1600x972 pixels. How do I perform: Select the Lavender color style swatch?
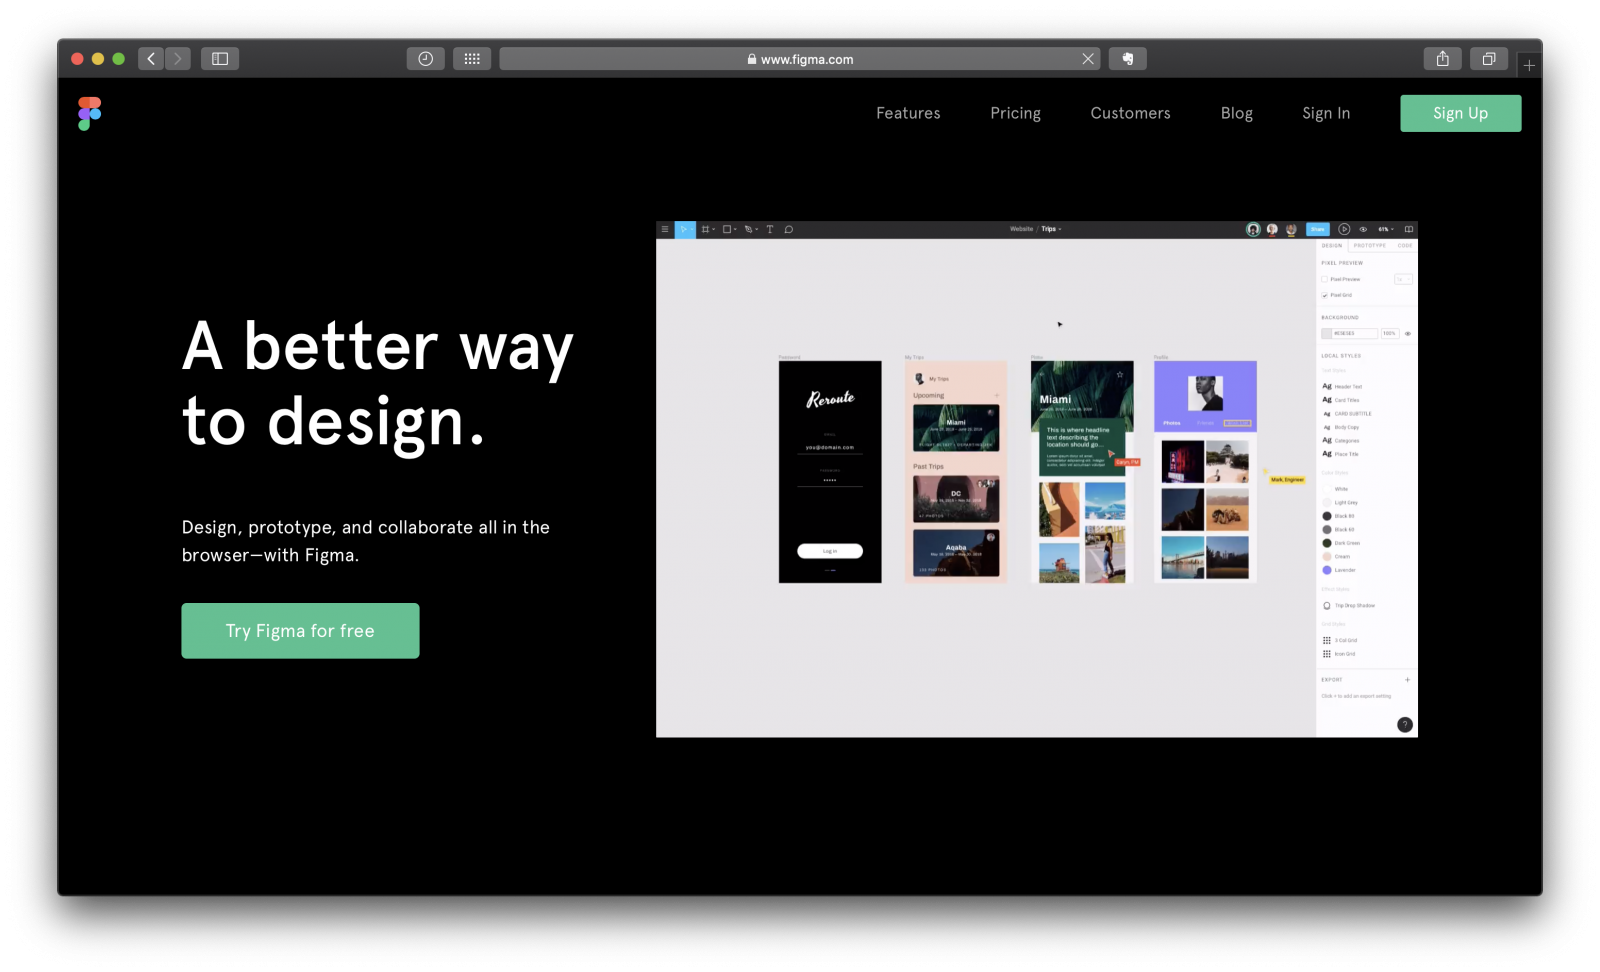point(1327,570)
